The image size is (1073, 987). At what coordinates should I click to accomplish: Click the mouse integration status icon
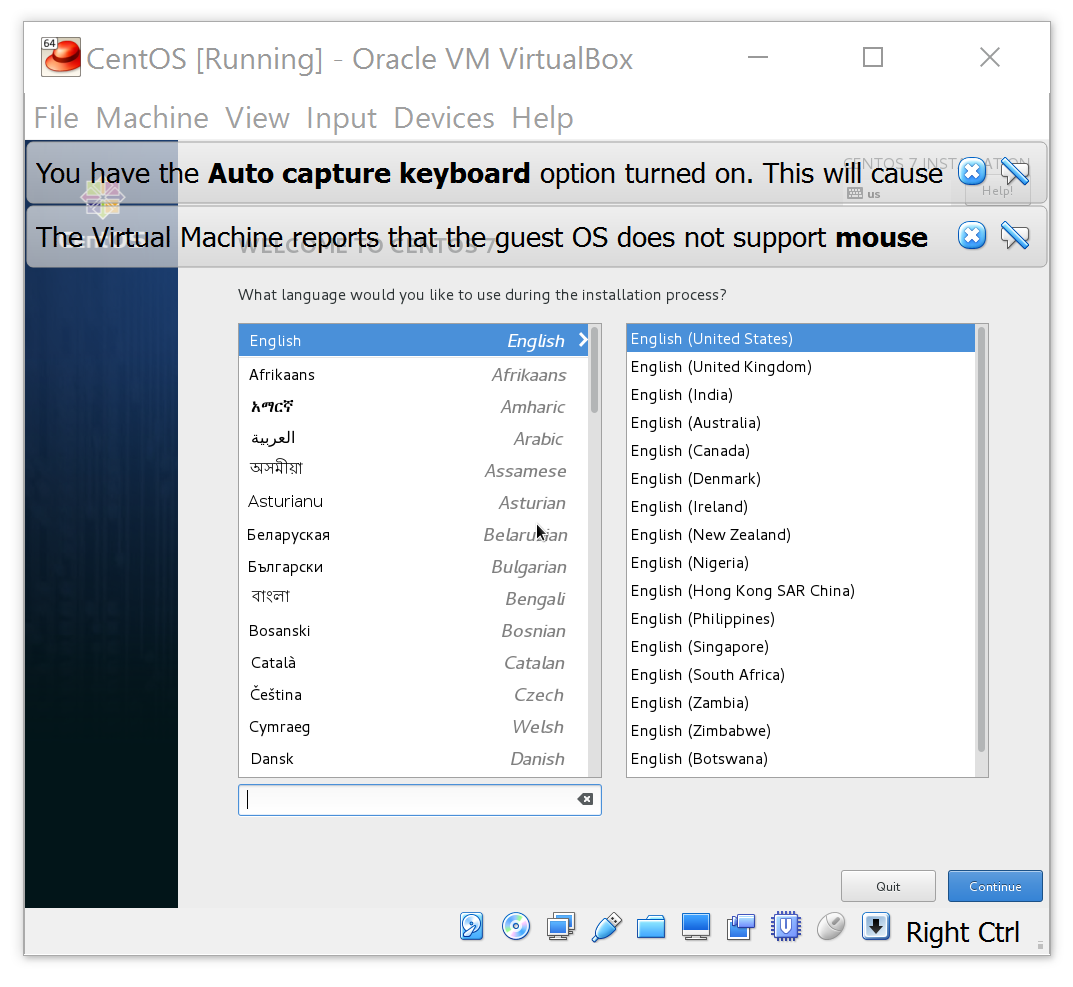click(x=830, y=927)
